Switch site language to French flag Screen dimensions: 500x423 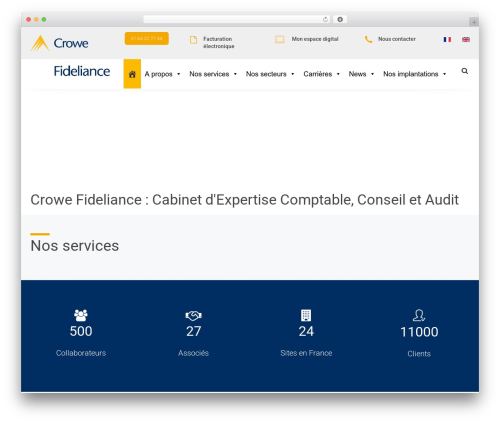click(447, 39)
